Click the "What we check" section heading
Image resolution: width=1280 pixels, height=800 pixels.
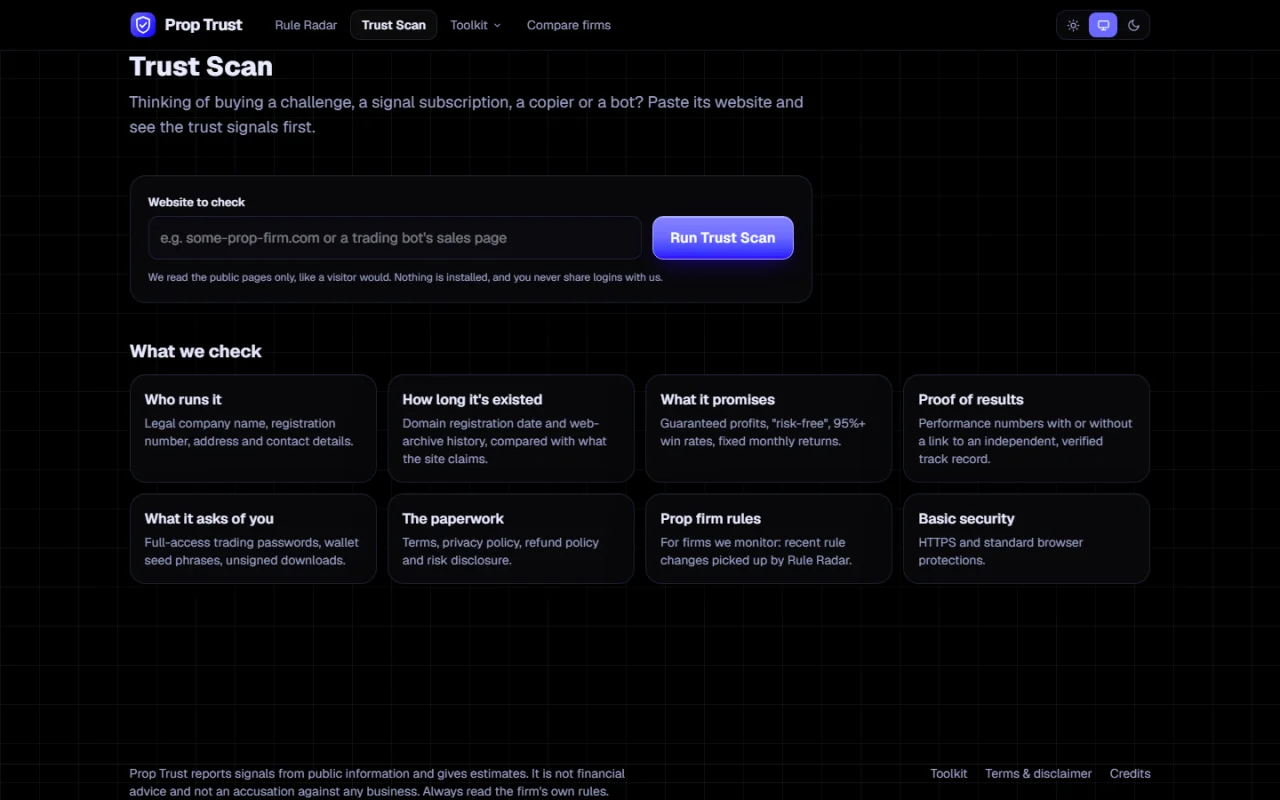click(196, 351)
